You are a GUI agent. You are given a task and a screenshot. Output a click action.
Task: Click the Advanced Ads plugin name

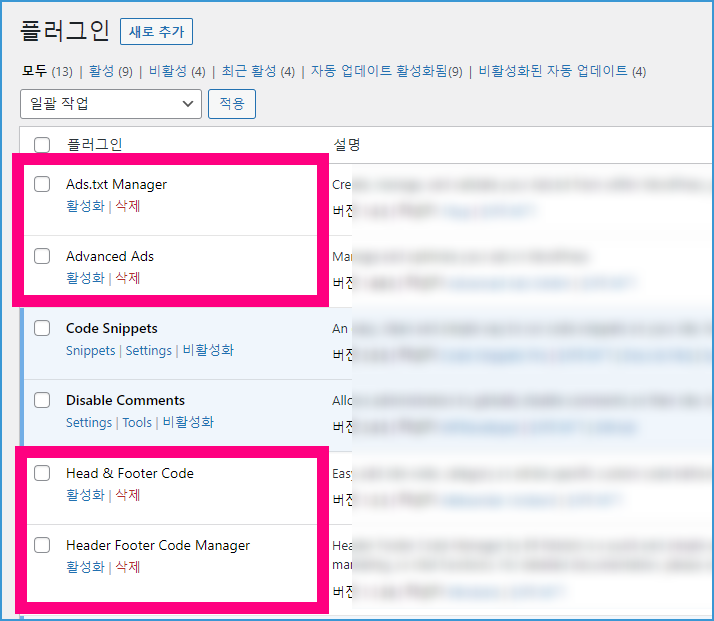110,256
